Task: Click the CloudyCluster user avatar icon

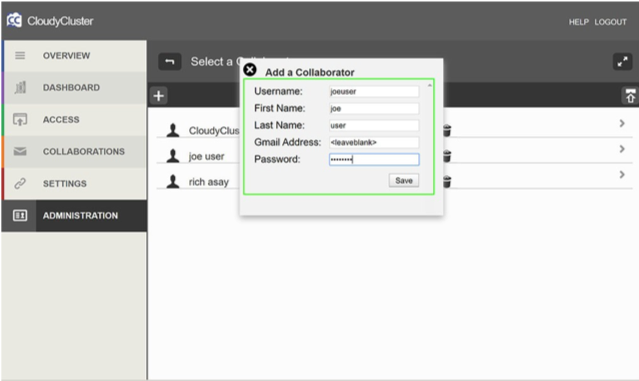Action: pyautogui.click(x=173, y=130)
